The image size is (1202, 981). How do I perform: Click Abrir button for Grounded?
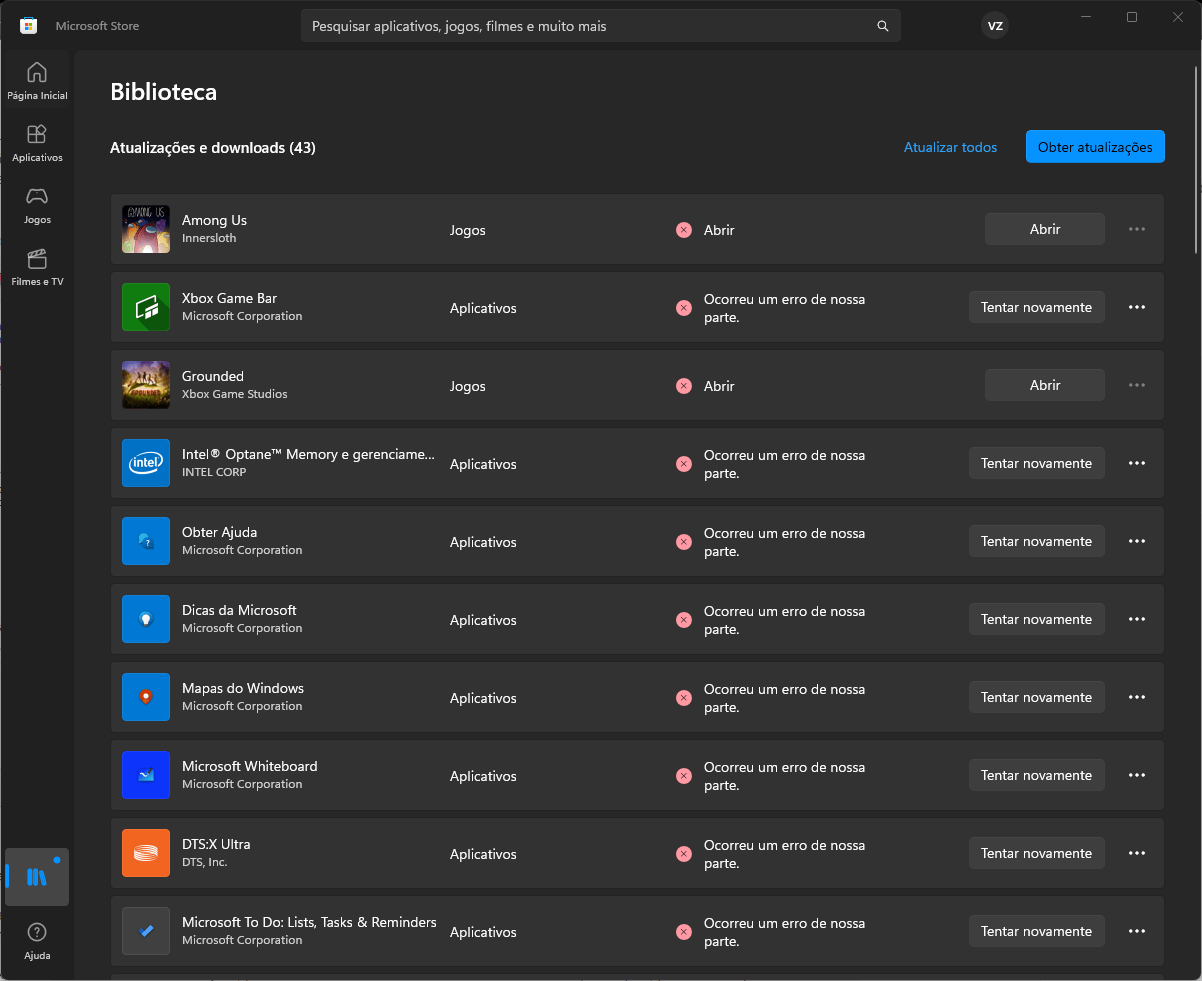(x=1044, y=385)
